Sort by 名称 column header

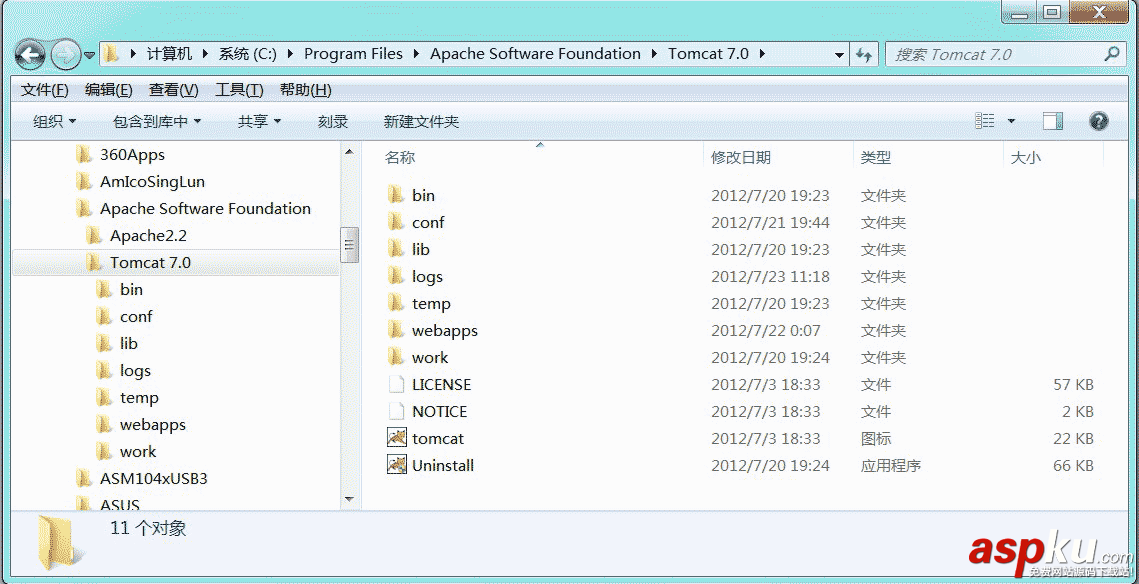[400, 158]
